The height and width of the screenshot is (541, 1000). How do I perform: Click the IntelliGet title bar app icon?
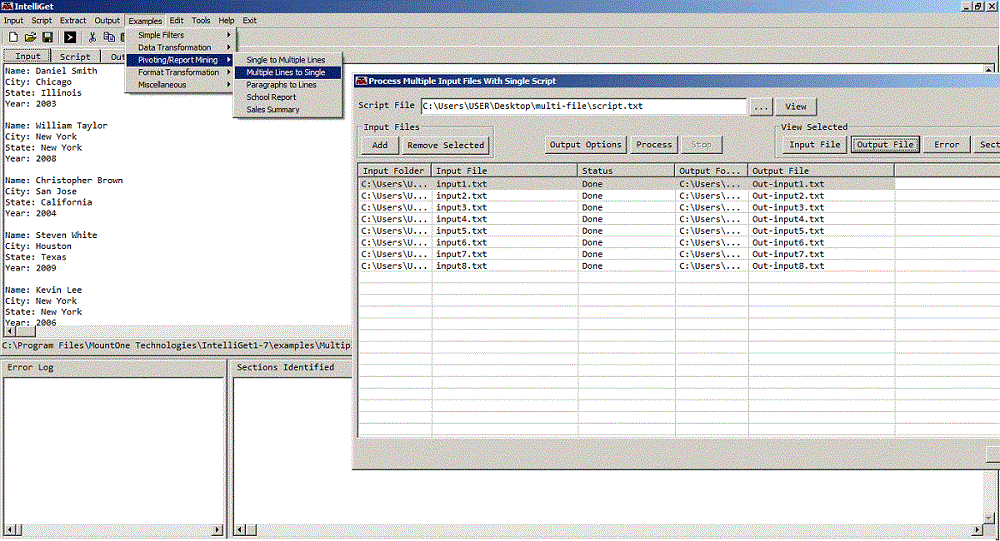[7, 6]
